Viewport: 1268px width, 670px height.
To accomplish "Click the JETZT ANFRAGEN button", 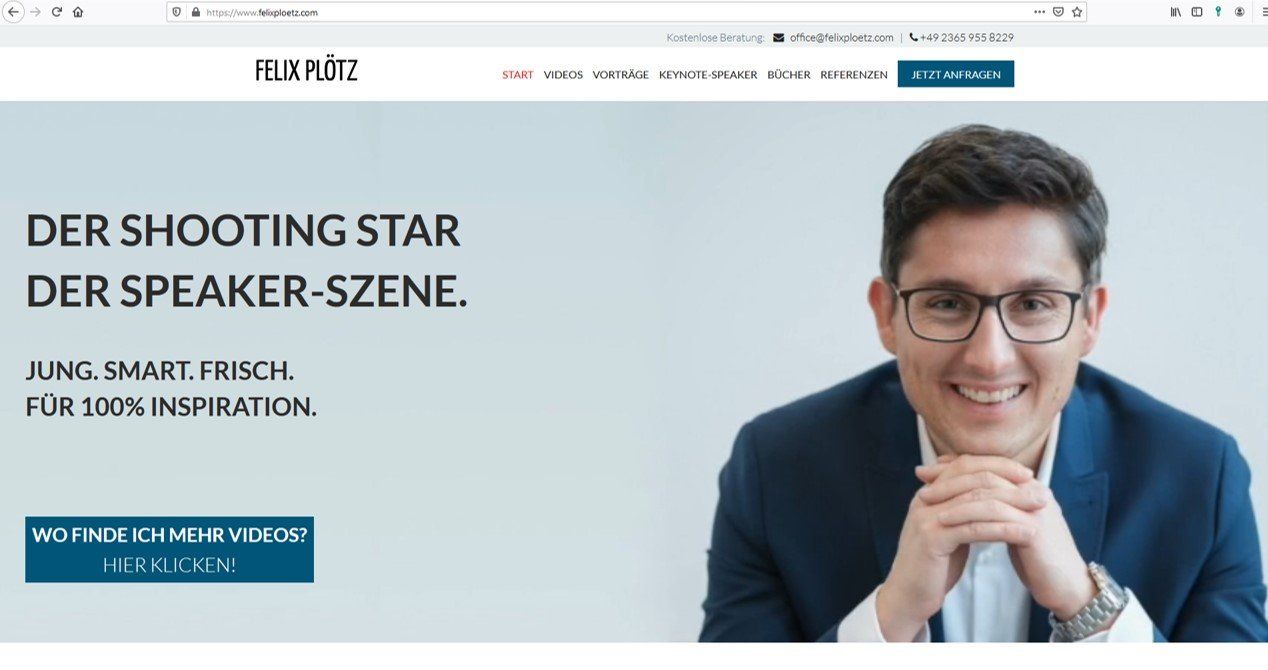I will pyautogui.click(x=956, y=74).
